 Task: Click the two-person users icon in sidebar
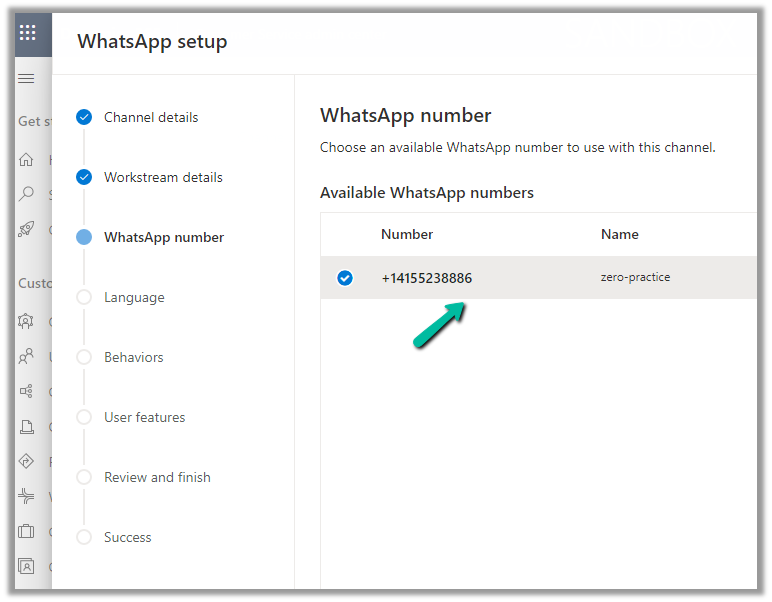(x=27, y=356)
